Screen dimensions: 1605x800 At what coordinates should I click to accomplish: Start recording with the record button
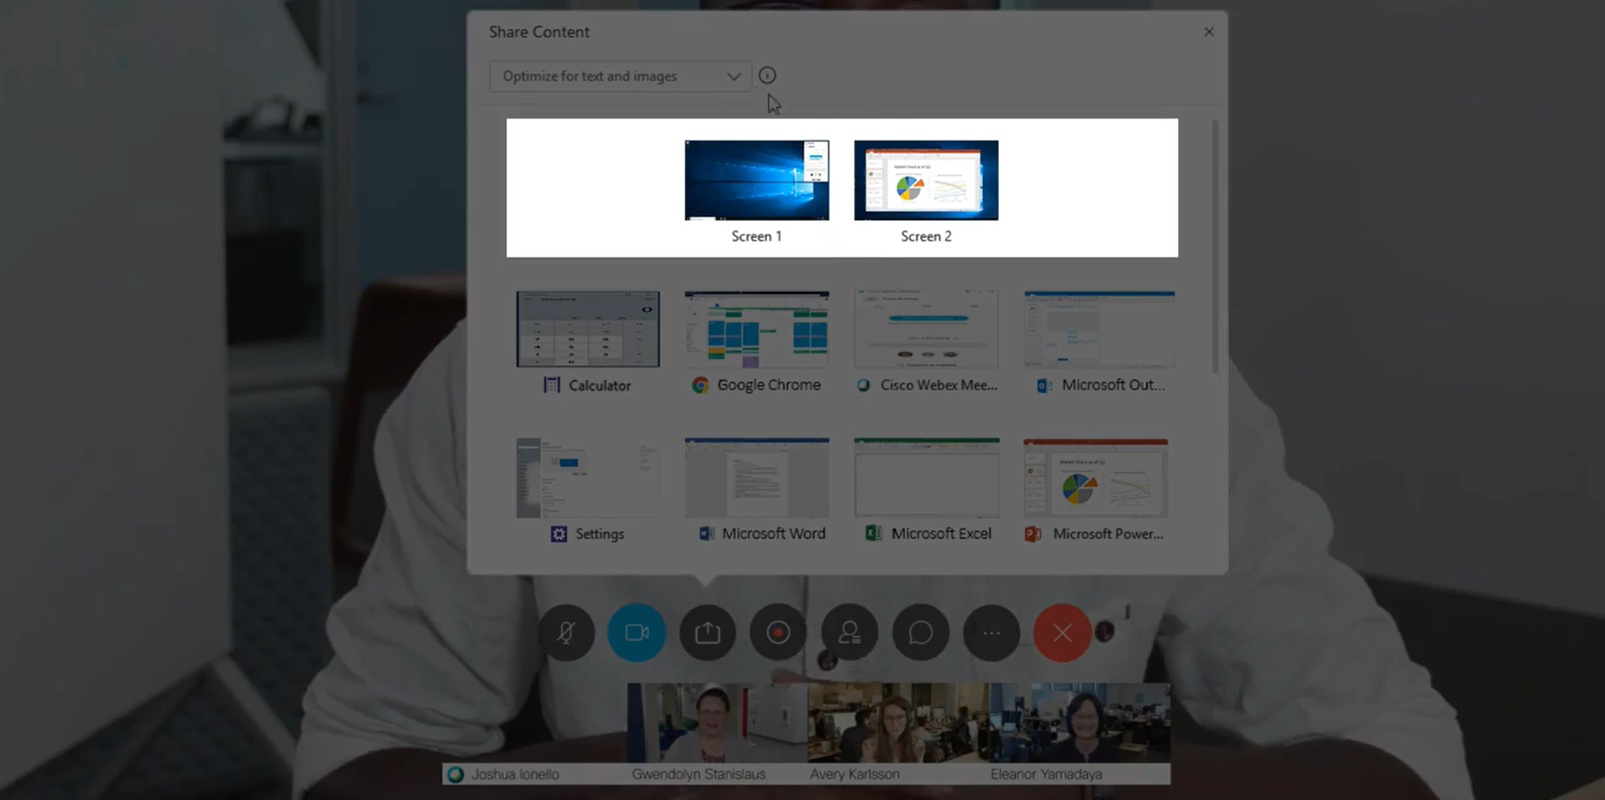pos(779,633)
